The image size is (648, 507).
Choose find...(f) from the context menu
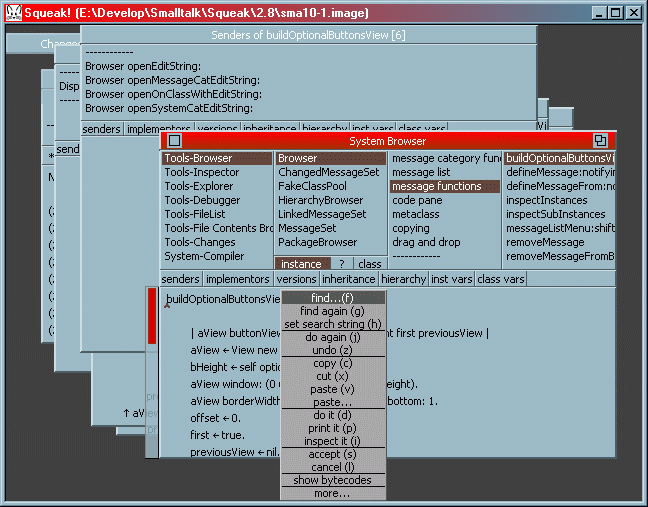[332, 298]
